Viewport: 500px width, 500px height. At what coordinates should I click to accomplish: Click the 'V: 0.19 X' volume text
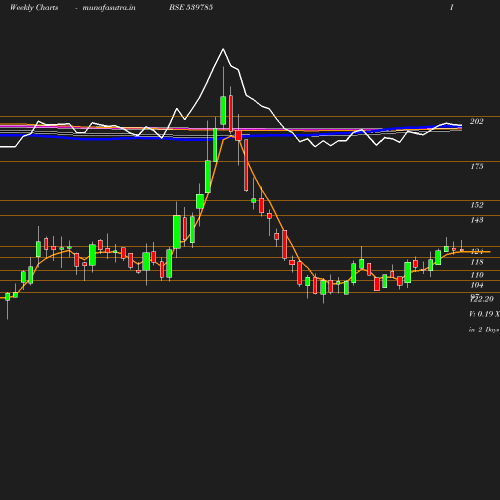coord(484,314)
